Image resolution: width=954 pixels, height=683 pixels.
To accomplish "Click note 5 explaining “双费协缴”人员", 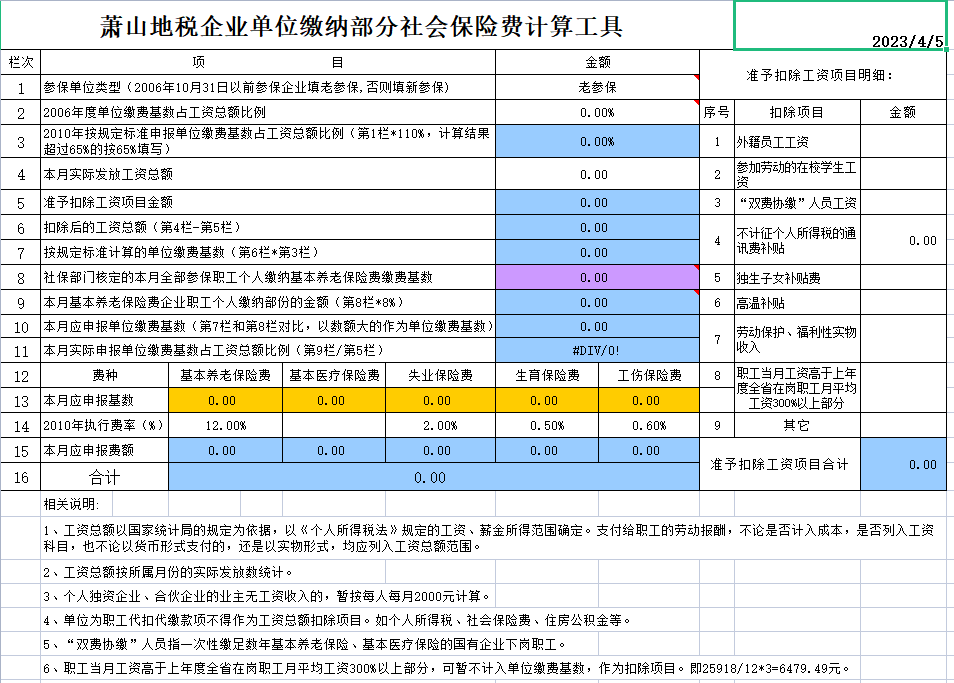I will tap(305, 644).
